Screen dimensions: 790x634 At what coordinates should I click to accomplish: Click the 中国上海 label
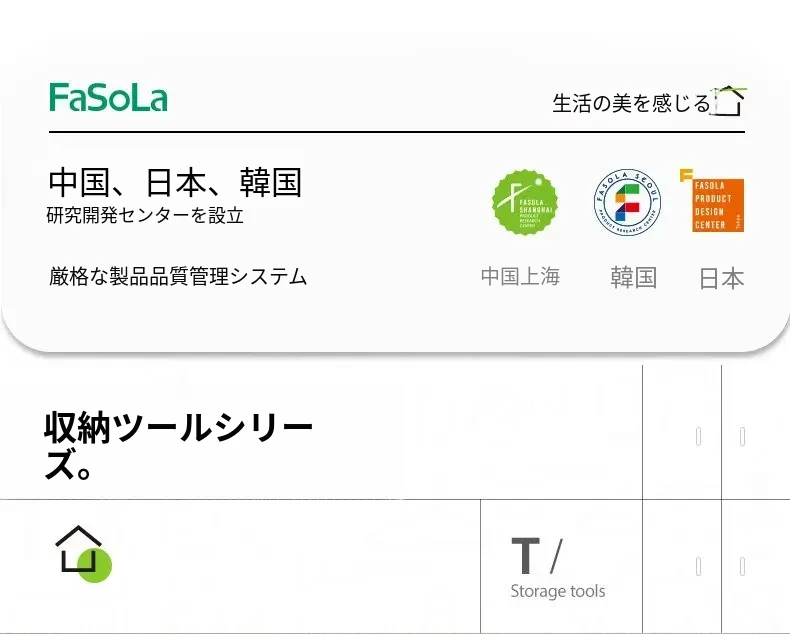[520, 277]
